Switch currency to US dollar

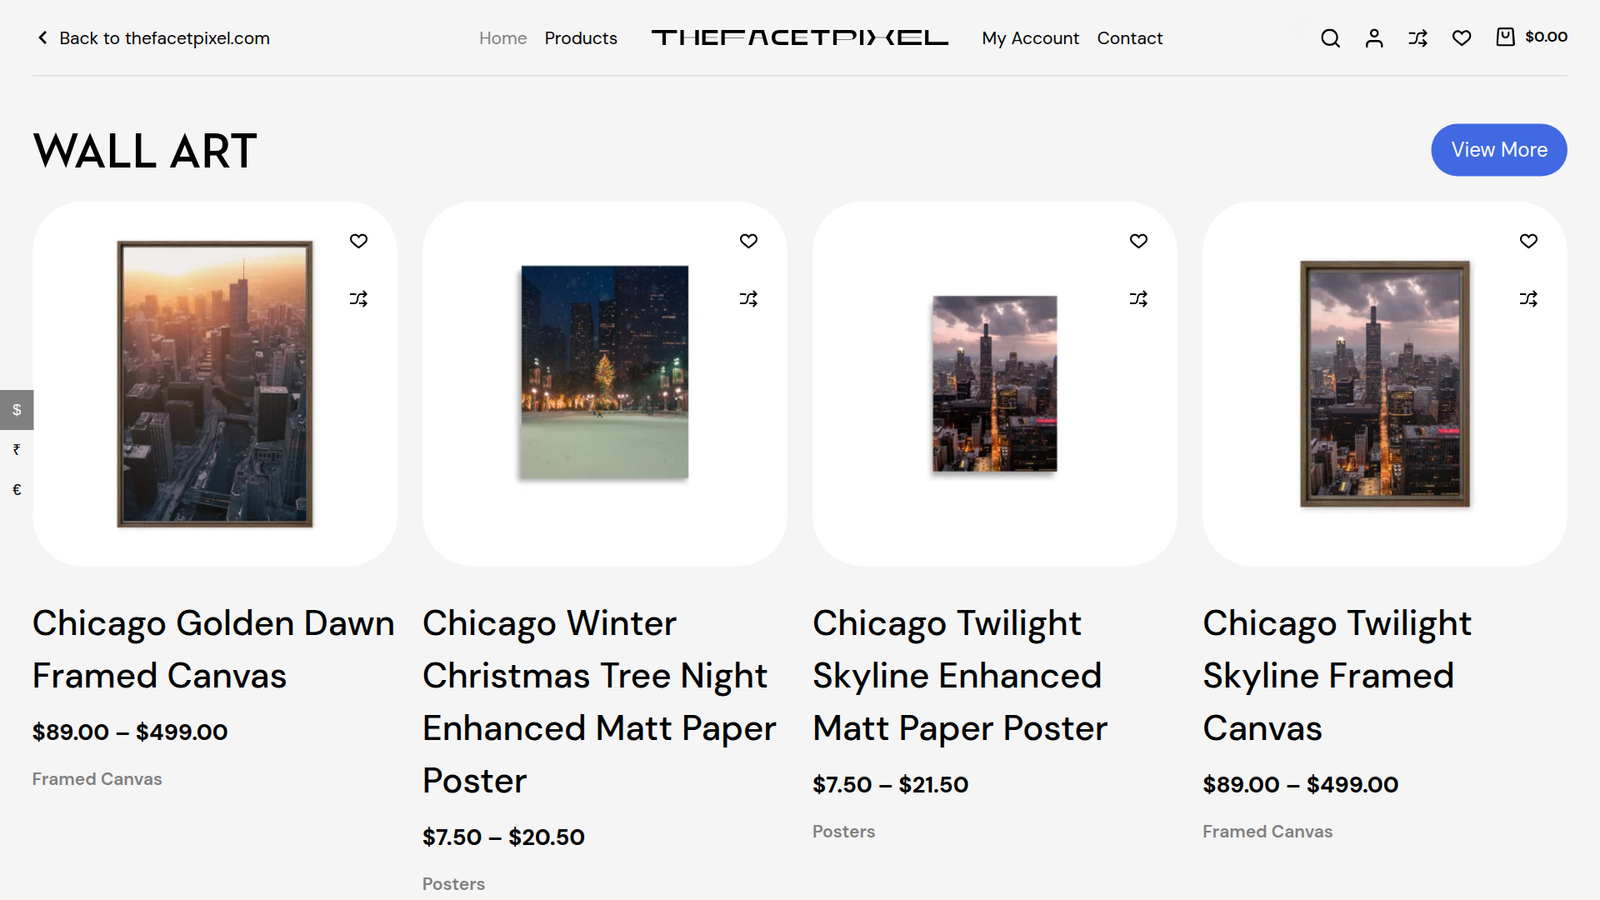(17, 410)
